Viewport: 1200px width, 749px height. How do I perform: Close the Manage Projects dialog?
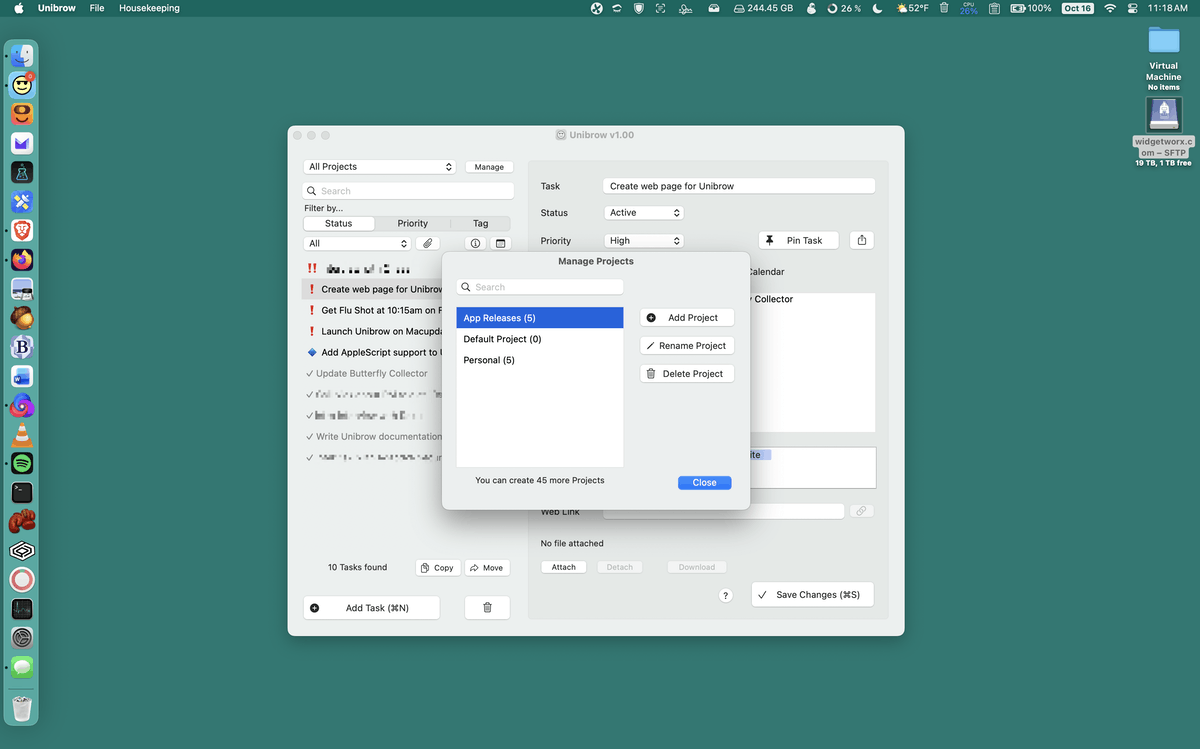pos(704,482)
